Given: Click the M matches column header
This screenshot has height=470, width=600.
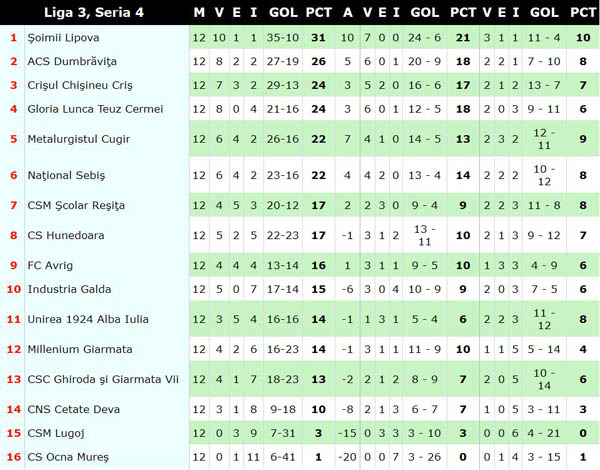Looking at the screenshot, I should point(199,13).
